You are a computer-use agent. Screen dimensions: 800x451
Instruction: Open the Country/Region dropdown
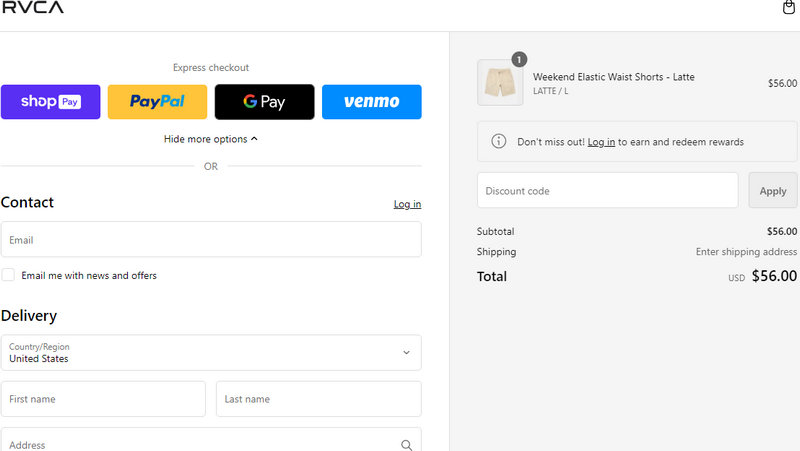pos(210,352)
